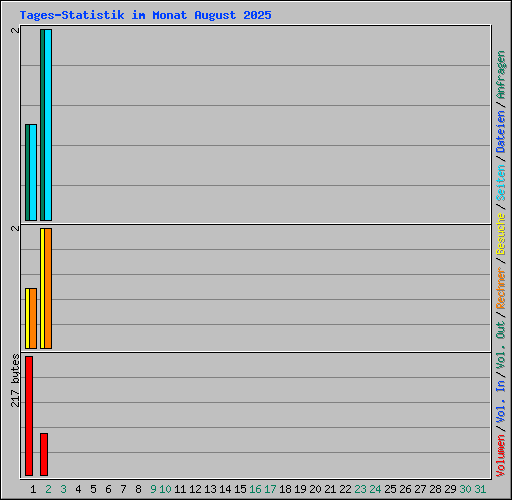Select the orange Rechner bar for day 2
Image resolution: width=512 pixels, height=500 pixels.
48,288
